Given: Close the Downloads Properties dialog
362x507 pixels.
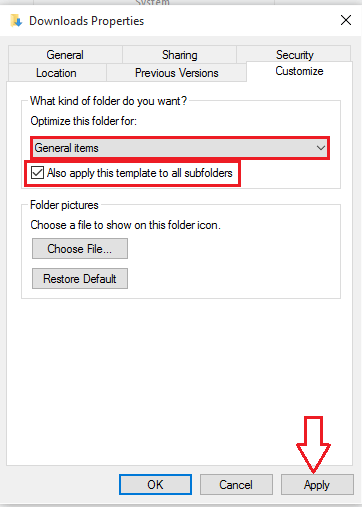Looking at the screenshot, I should tap(346, 20).
